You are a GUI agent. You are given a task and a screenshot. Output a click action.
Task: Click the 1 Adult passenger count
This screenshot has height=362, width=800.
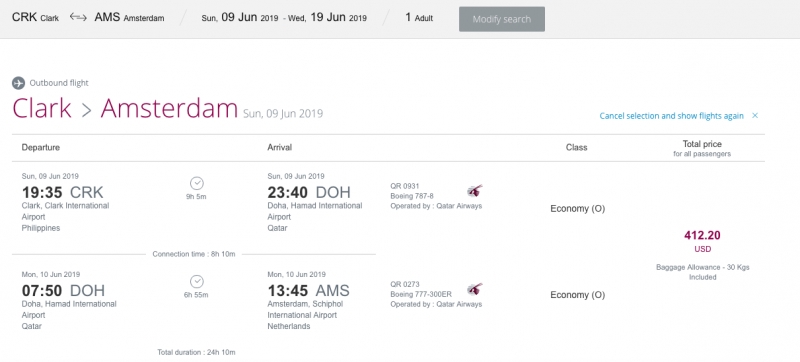tap(419, 17)
